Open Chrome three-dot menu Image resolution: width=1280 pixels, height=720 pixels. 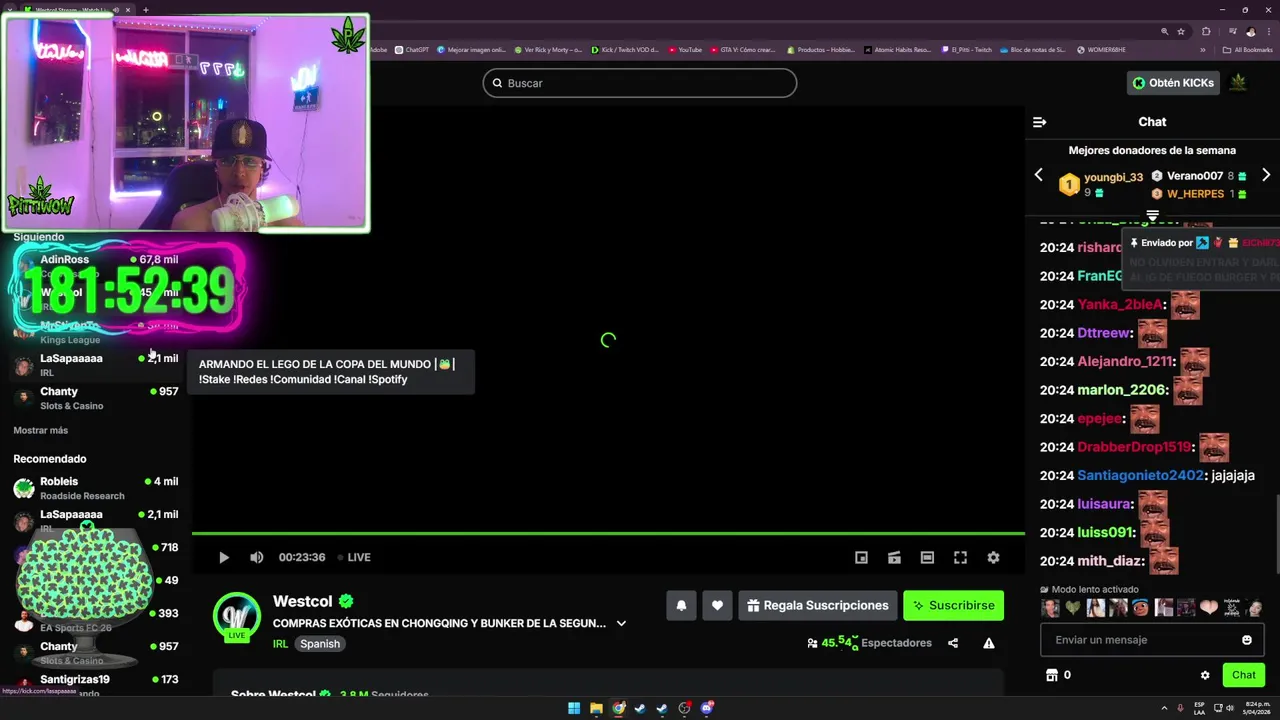(1270, 31)
